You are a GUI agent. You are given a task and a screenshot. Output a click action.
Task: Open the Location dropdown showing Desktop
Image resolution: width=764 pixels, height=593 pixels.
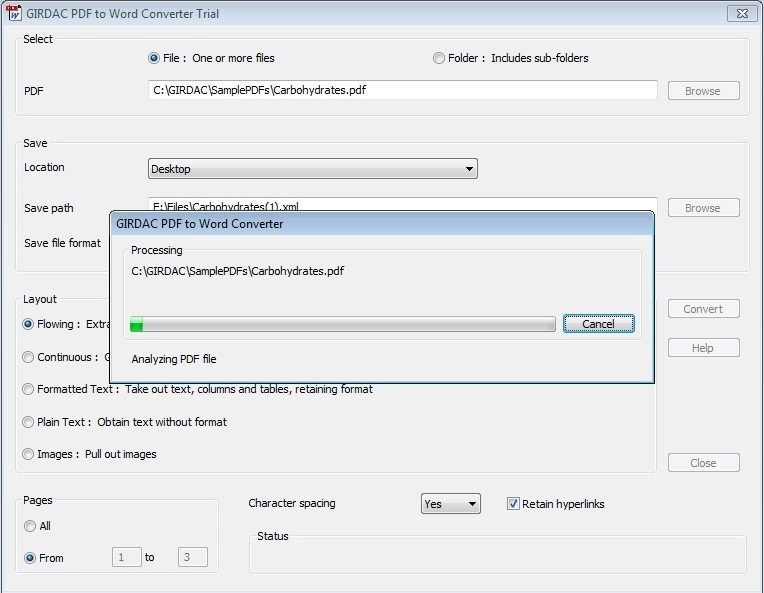point(312,169)
